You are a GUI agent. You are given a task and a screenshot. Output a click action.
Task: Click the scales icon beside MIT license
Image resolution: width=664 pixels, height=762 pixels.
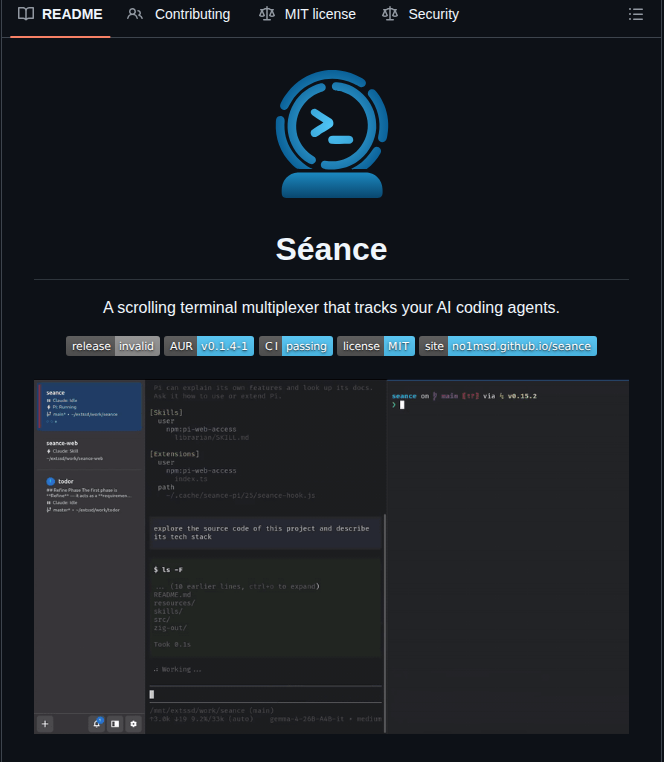coord(267,14)
